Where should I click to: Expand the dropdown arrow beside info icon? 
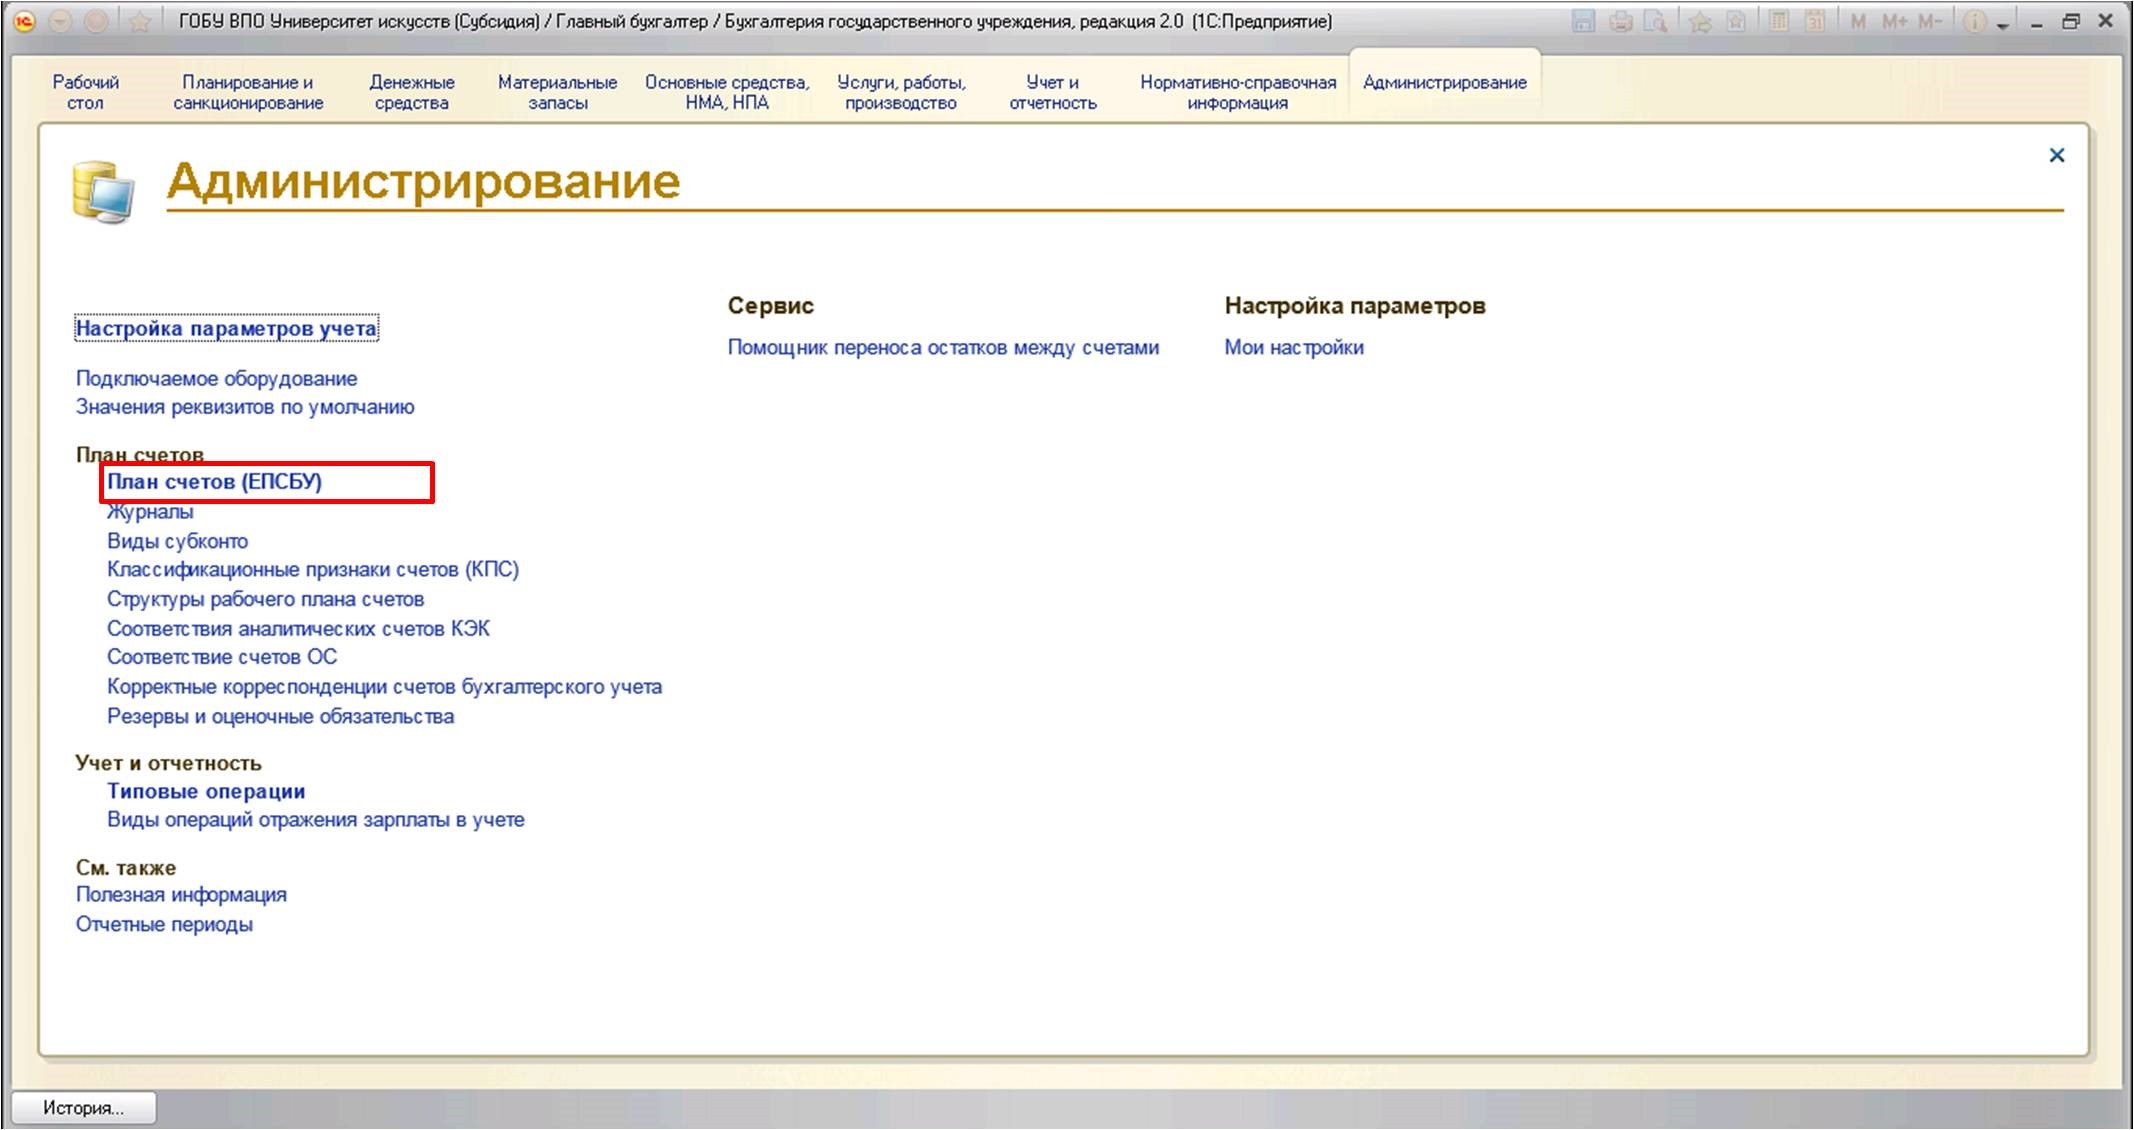(2003, 25)
